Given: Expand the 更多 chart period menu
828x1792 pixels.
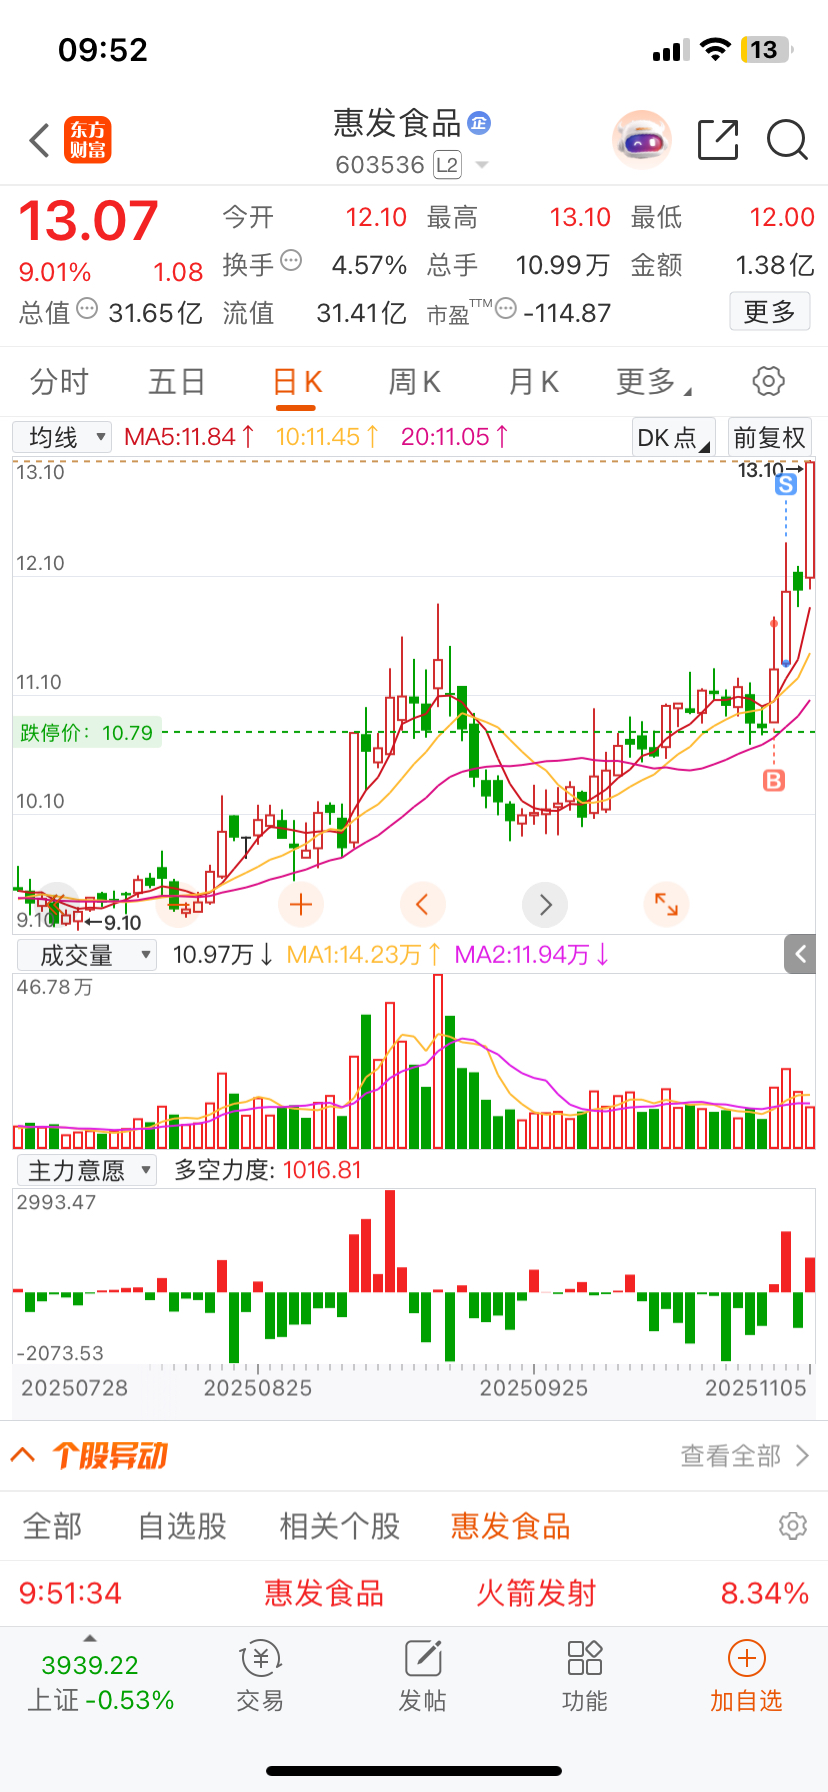Looking at the screenshot, I should [x=654, y=381].
